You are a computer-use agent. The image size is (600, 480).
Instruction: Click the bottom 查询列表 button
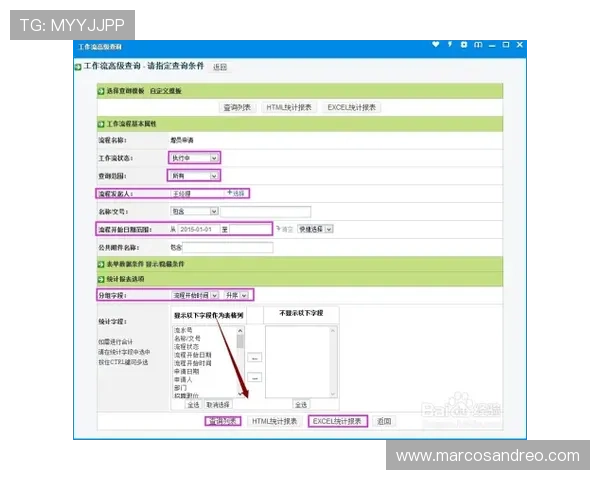point(223,421)
